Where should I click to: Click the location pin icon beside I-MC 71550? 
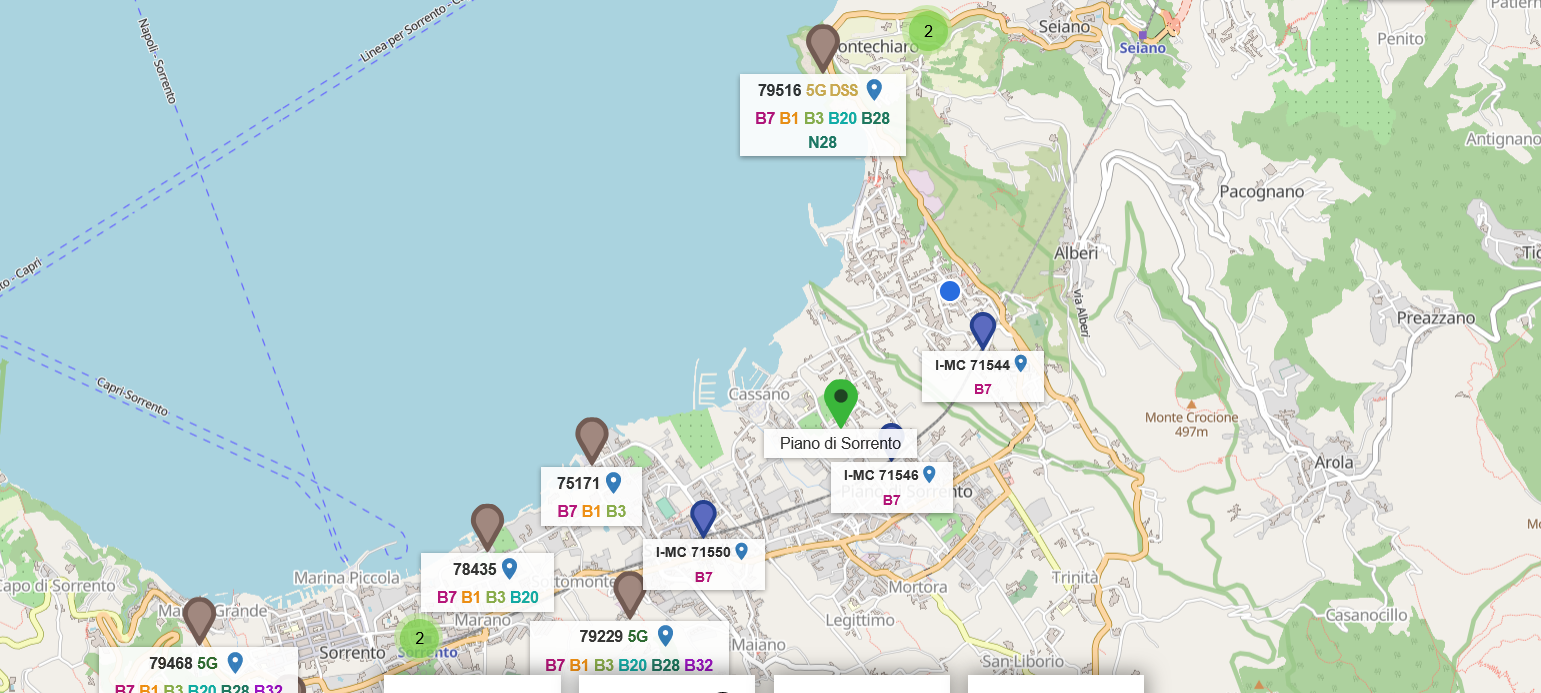741,551
